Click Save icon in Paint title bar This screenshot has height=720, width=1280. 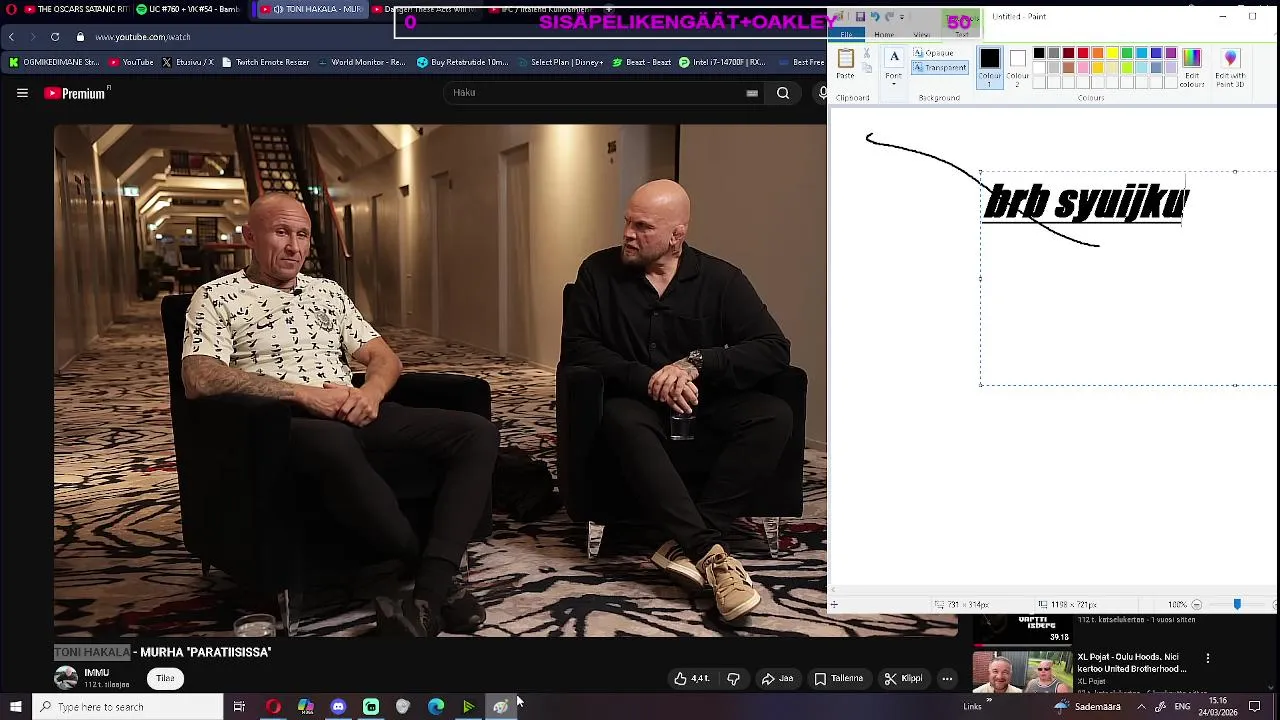coord(860,17)
